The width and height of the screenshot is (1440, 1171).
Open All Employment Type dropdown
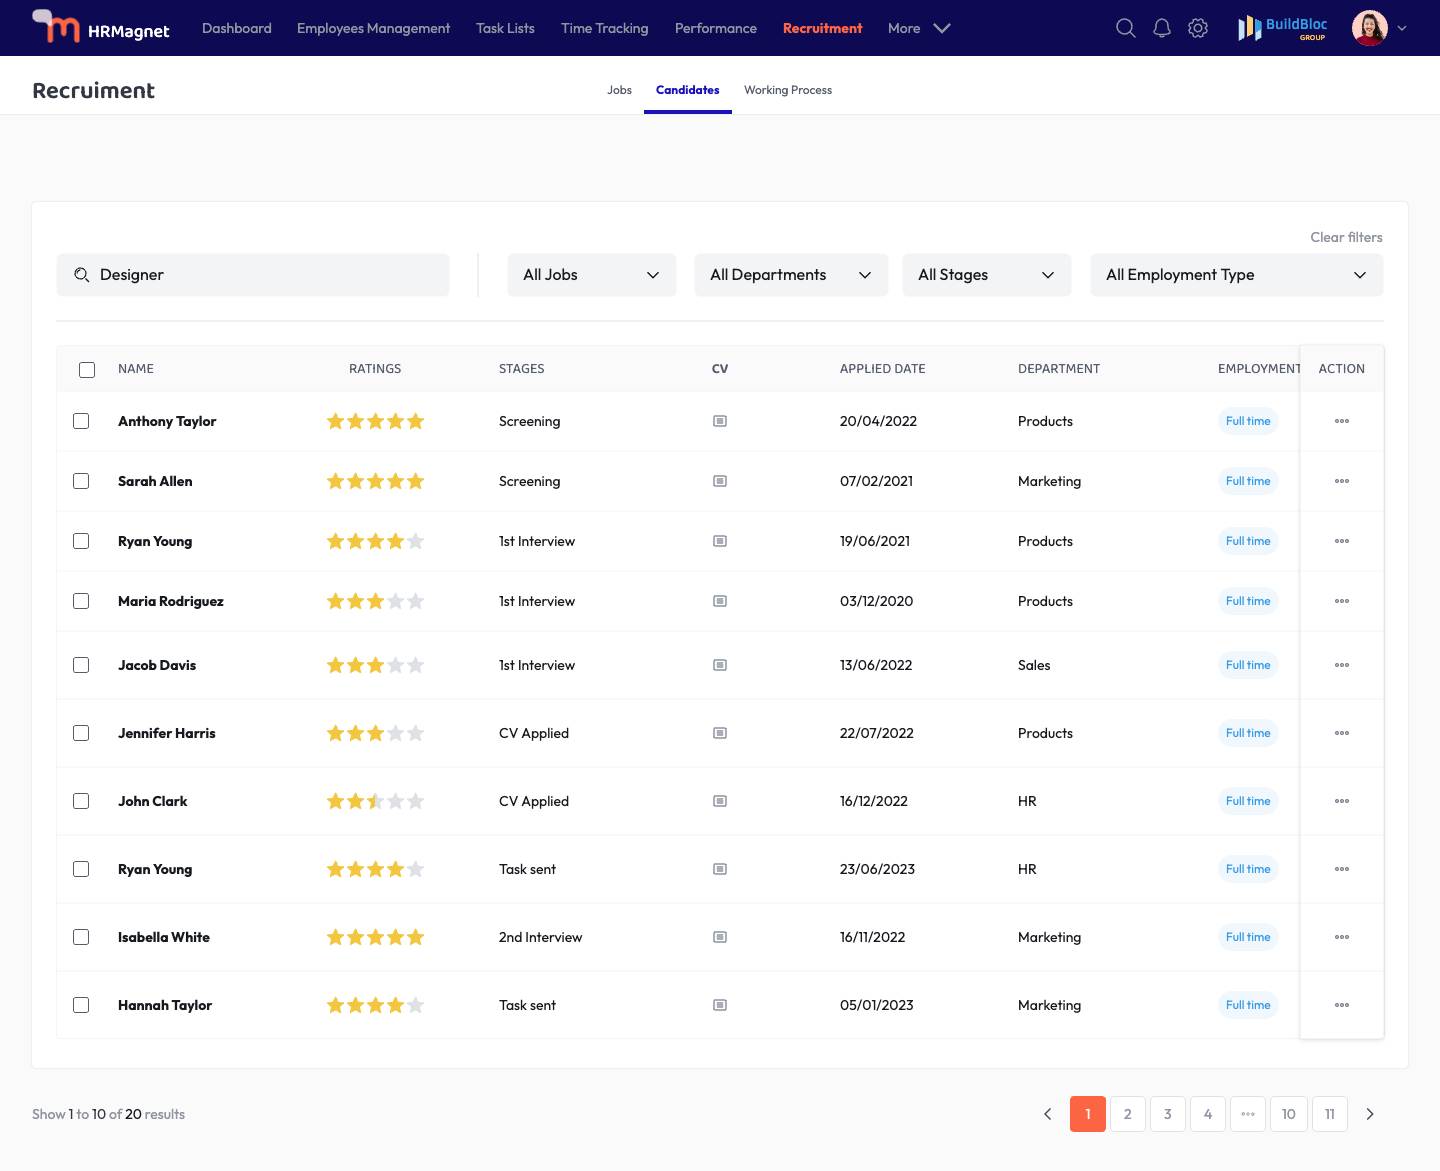[x=1237, y=275]
